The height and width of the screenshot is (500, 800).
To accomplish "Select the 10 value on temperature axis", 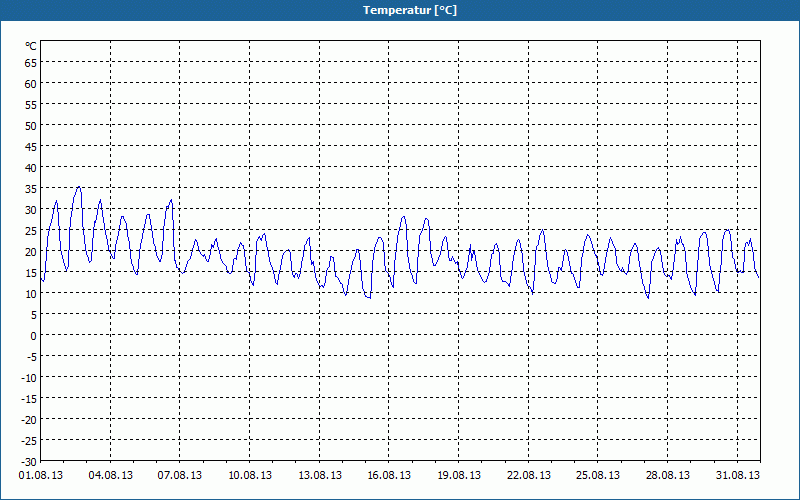I will tap(31, 294).
